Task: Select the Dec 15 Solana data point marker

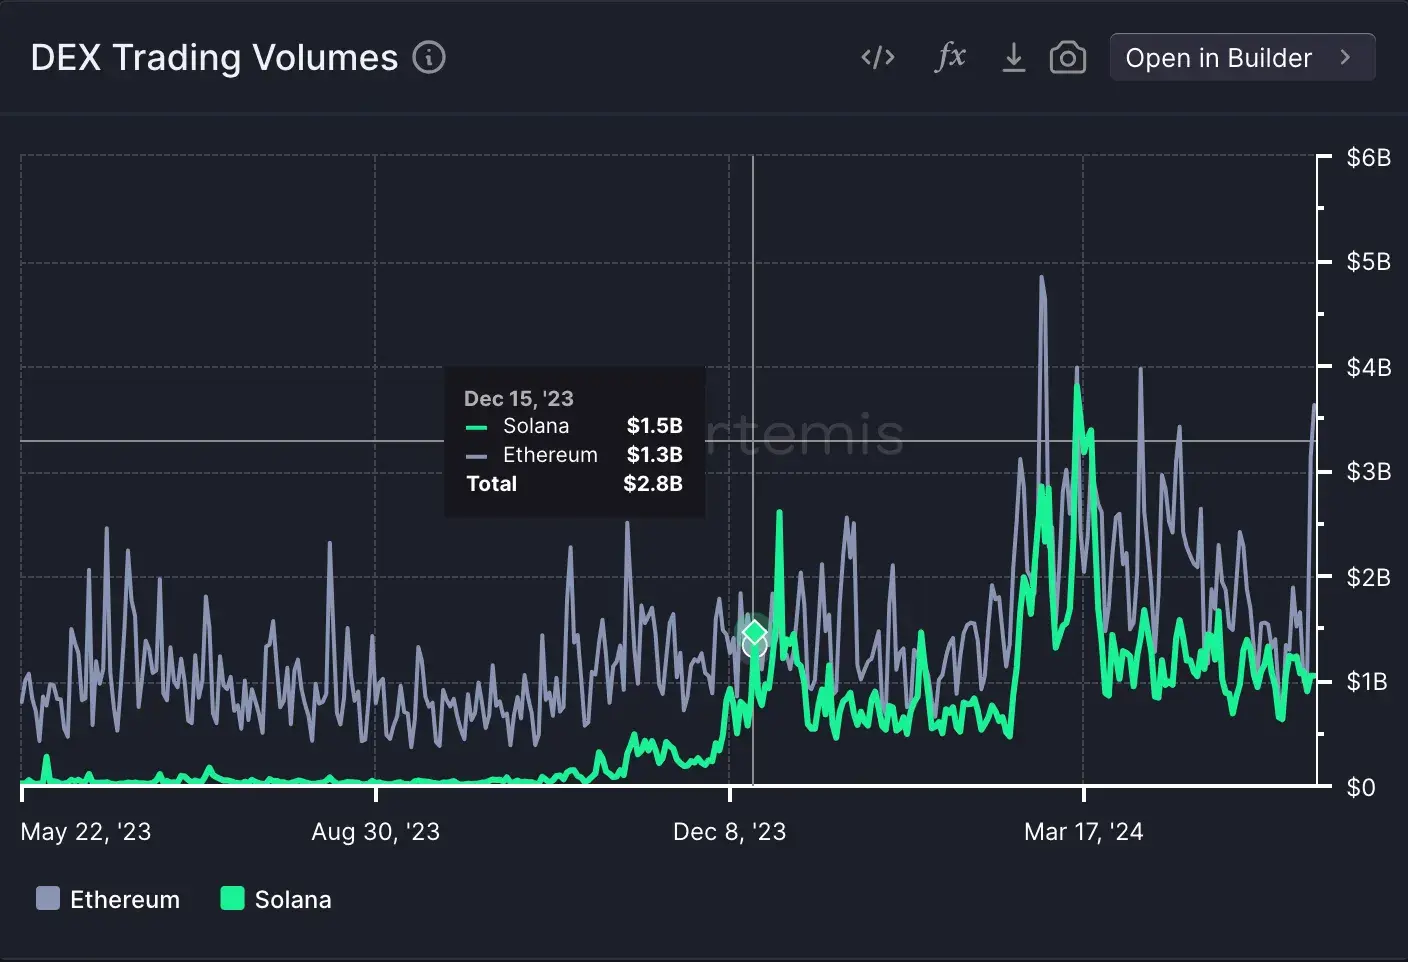Action: pos(755,632)
